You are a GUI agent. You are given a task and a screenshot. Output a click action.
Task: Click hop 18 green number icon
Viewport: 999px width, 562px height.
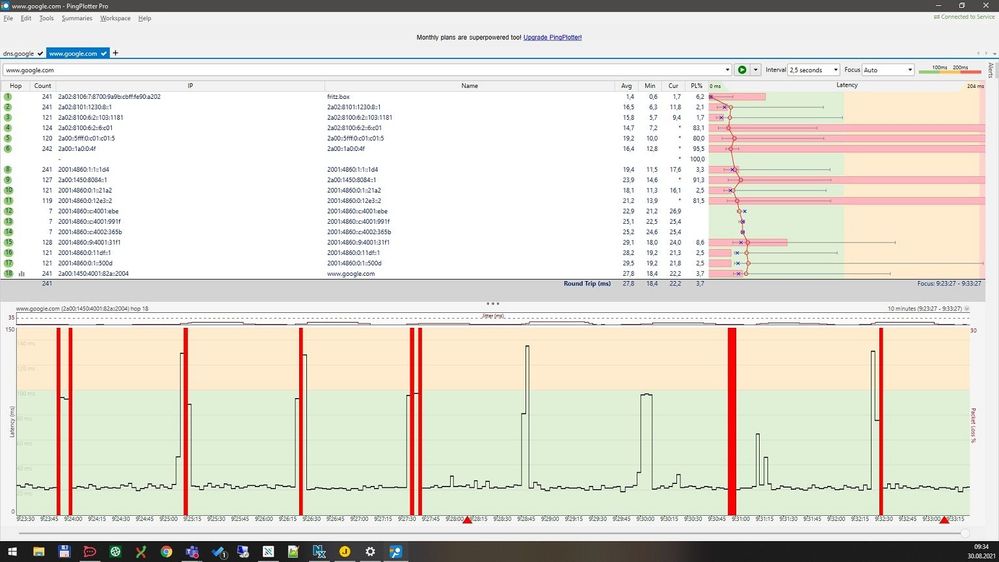coord(8,273)
